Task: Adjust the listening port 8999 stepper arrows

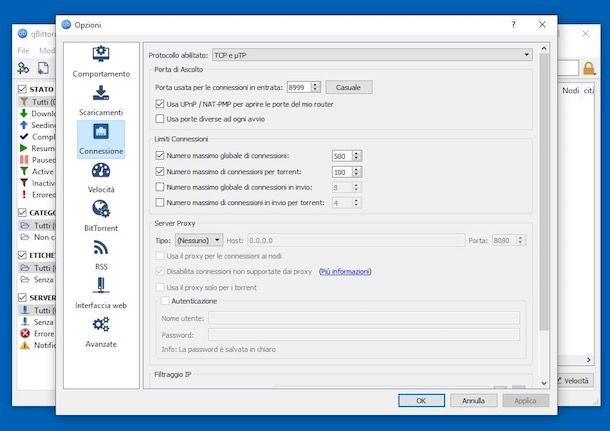Action: [316, 87]
